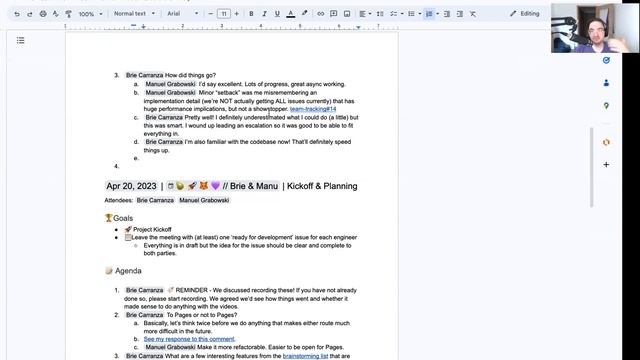Open the orange add-on icon in side panel
The image size is (640, 360).
[606, 142]
